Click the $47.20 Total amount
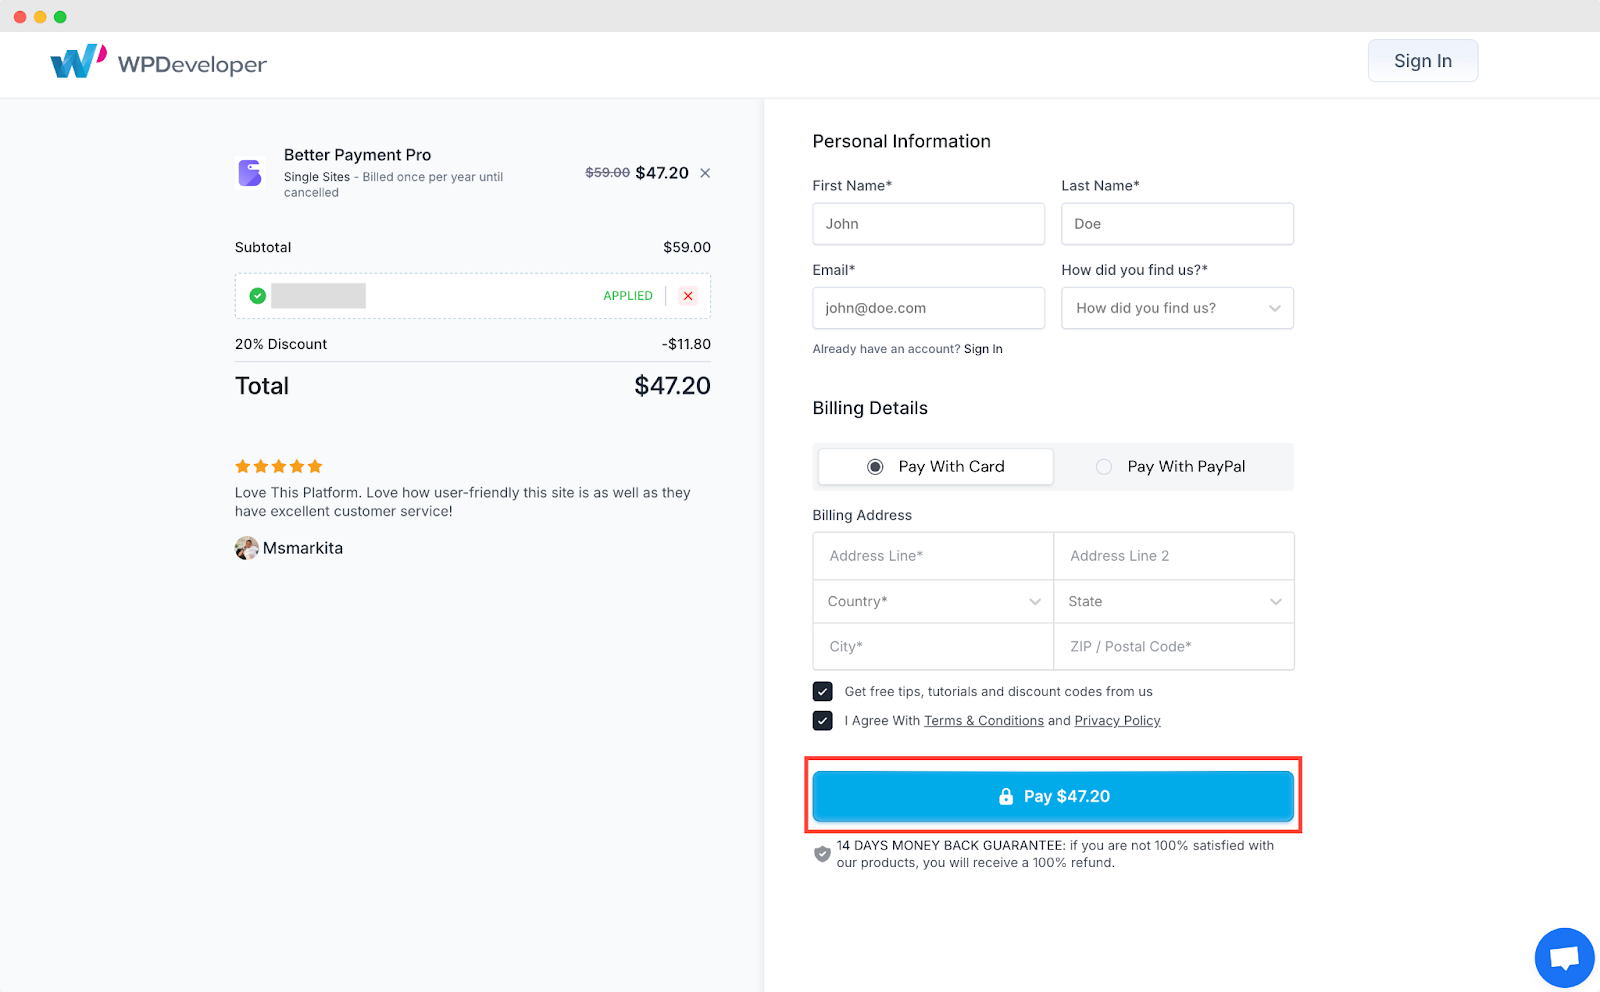 click(672, 386)
